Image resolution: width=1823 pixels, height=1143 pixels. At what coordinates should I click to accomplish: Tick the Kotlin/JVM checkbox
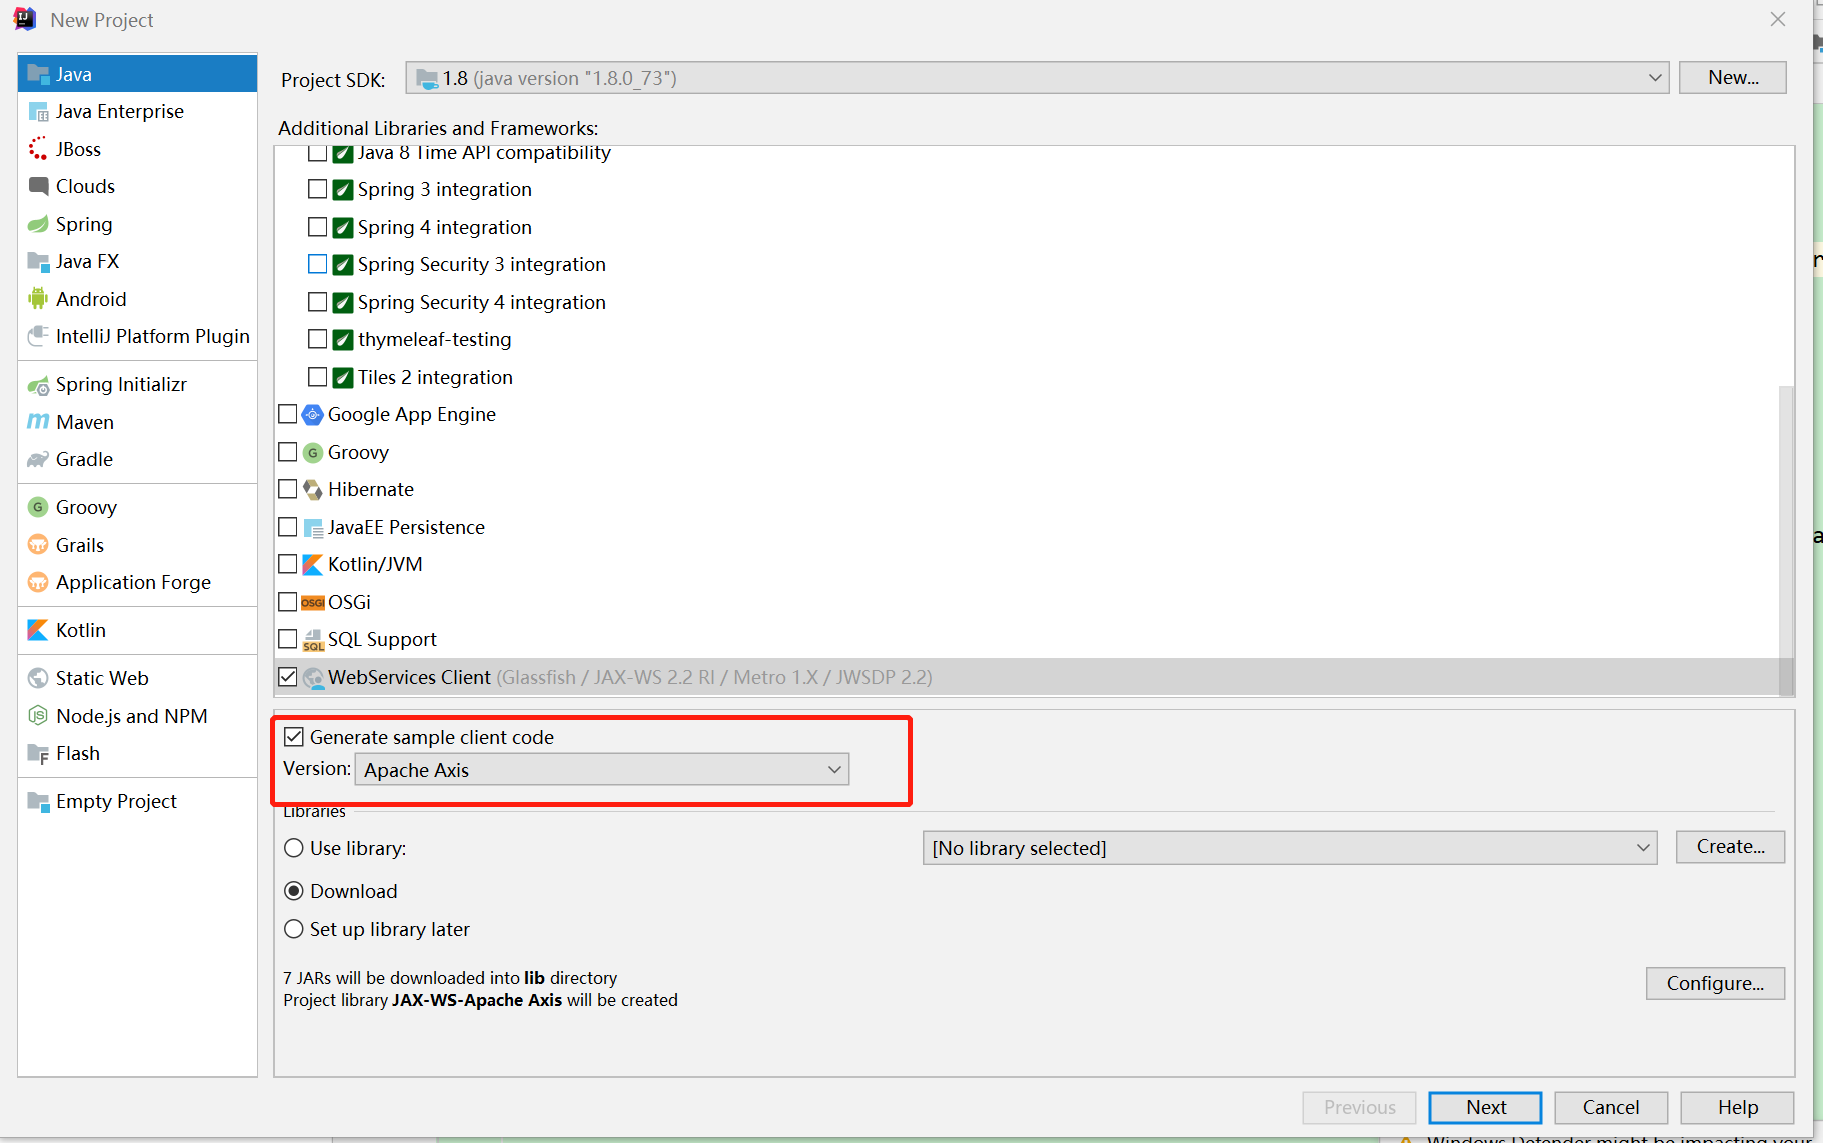pos(288,564)
